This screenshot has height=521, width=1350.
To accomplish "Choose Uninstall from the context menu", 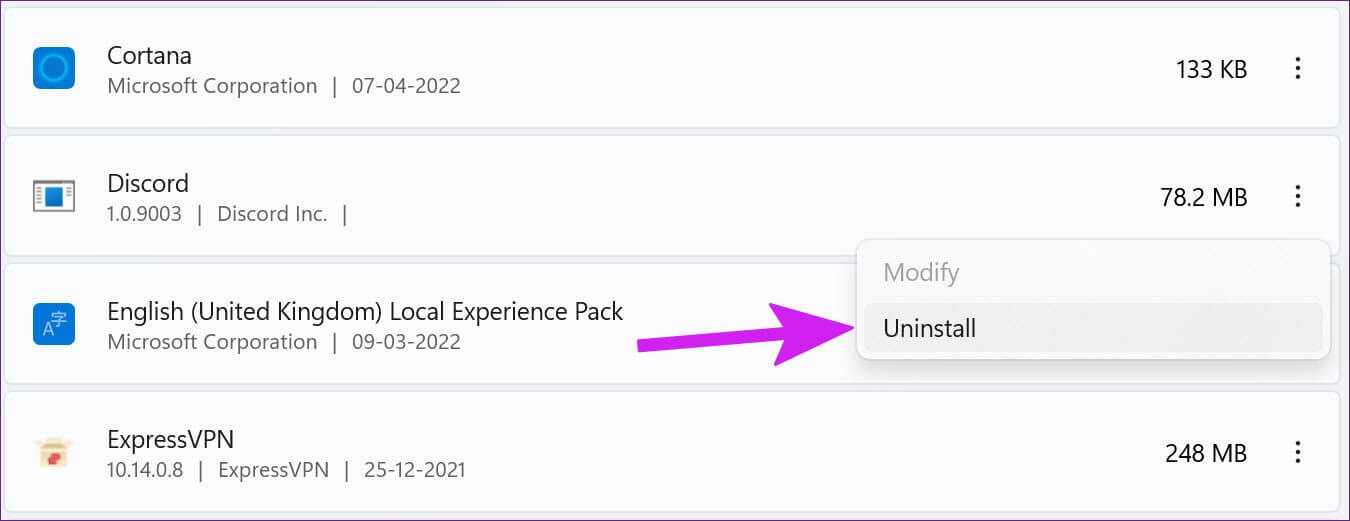I will [x=1093, y=328].
